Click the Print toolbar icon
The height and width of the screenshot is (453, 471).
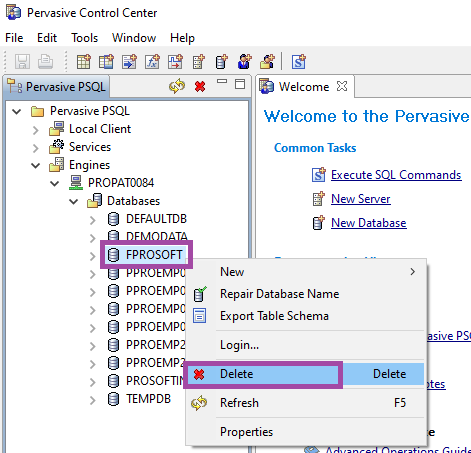(x=45, y=62)
